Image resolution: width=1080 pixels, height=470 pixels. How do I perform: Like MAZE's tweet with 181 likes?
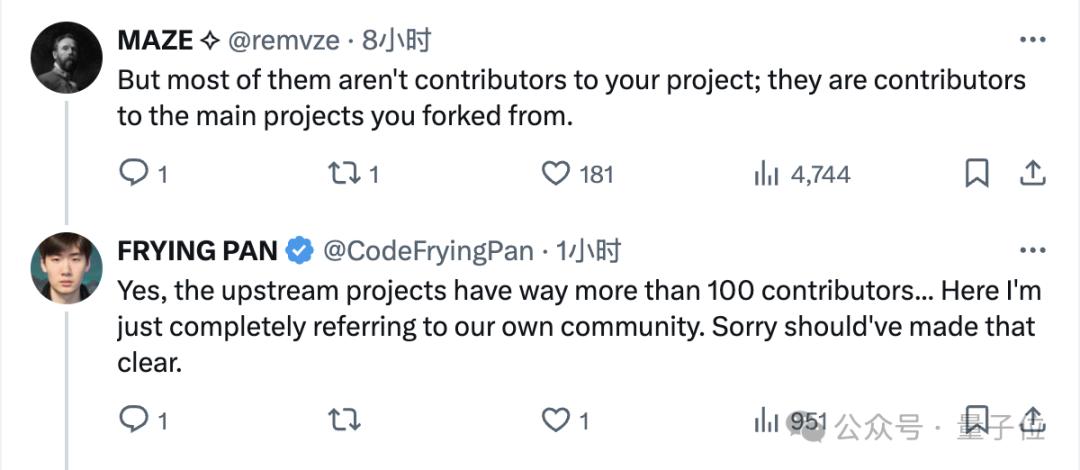click(555, 174)
